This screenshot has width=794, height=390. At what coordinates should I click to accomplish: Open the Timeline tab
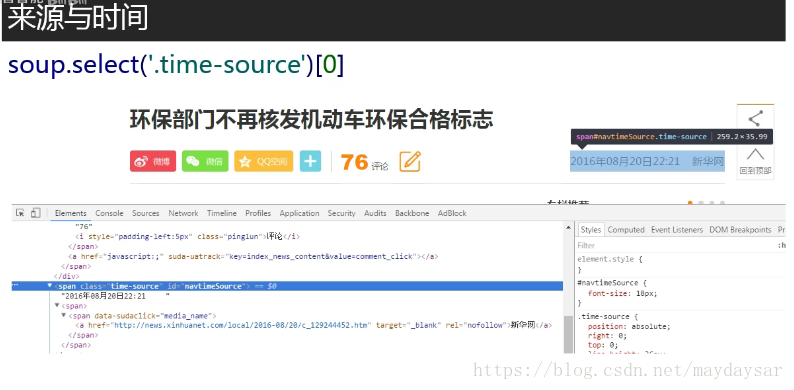point(222,213)
